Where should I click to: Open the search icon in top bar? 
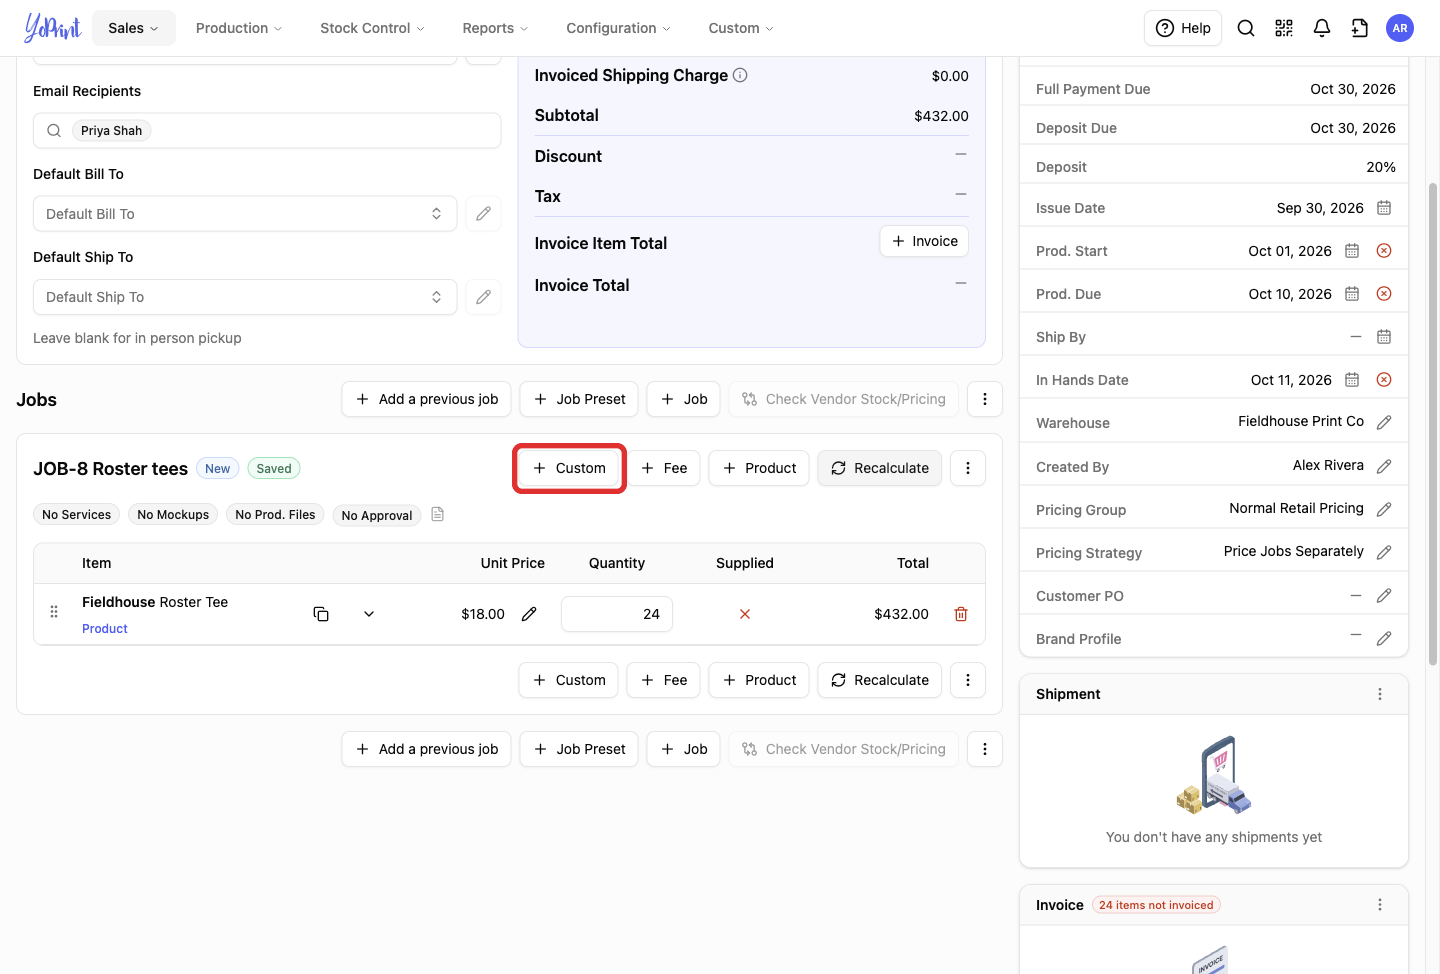click(1246, 28)
